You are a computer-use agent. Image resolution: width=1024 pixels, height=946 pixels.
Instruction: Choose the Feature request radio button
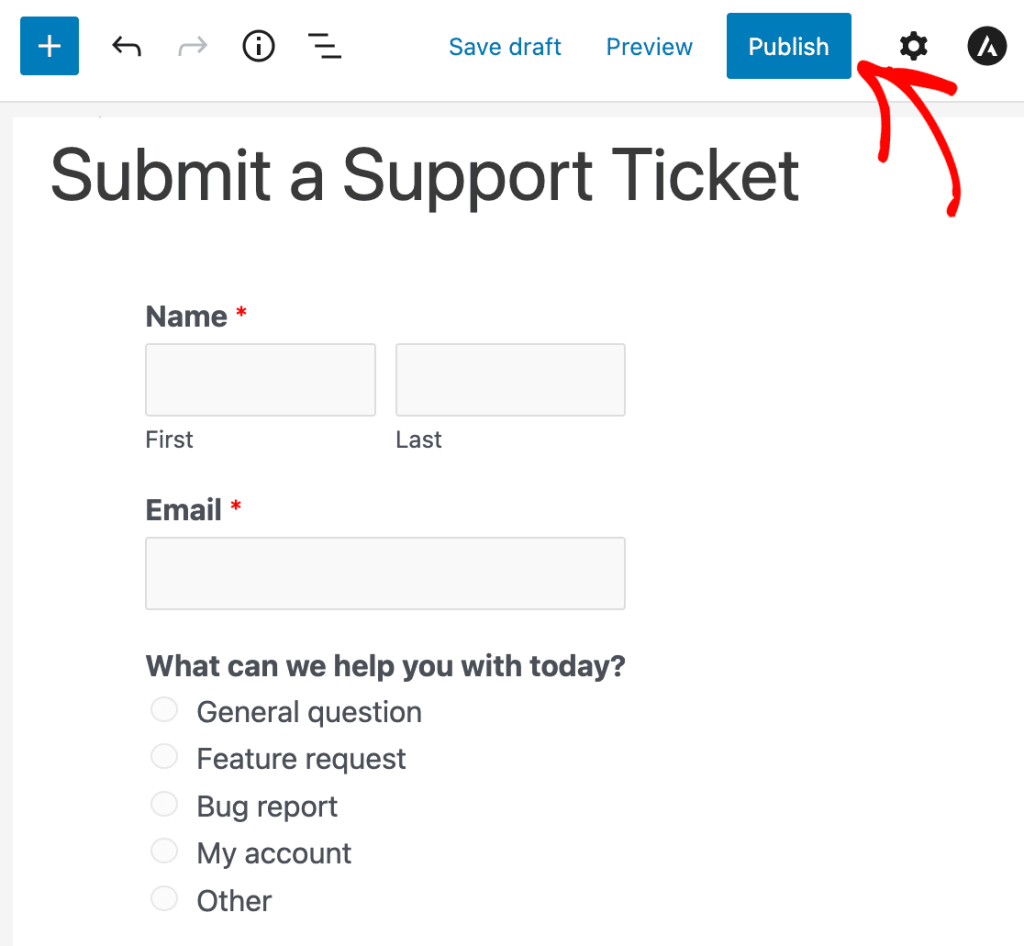tap(164, 757)
